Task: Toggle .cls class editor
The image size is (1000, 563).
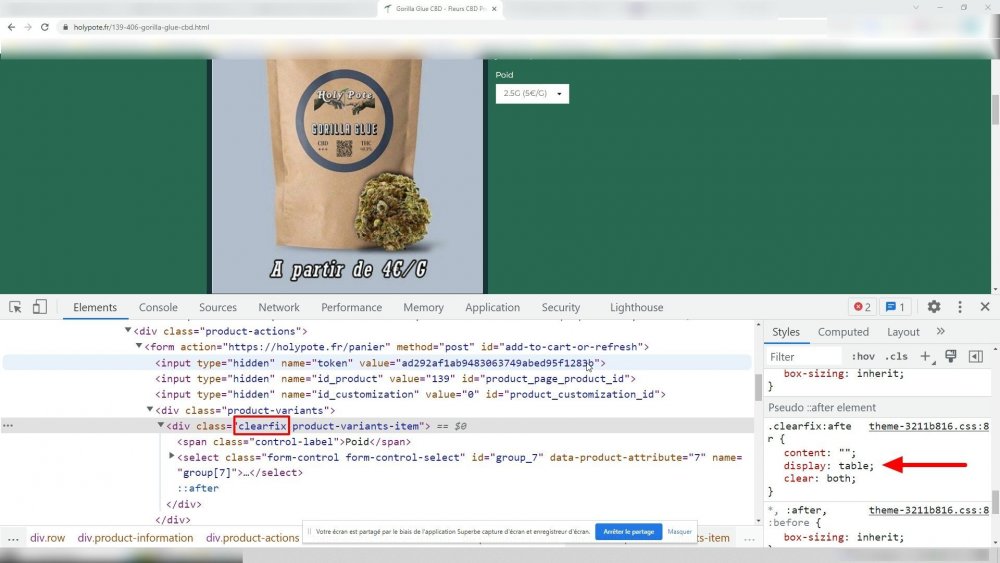Action: [896, 356]
